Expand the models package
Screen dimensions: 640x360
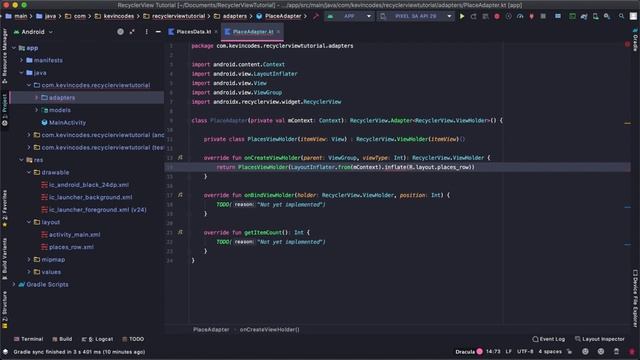(x=37, y=110)
